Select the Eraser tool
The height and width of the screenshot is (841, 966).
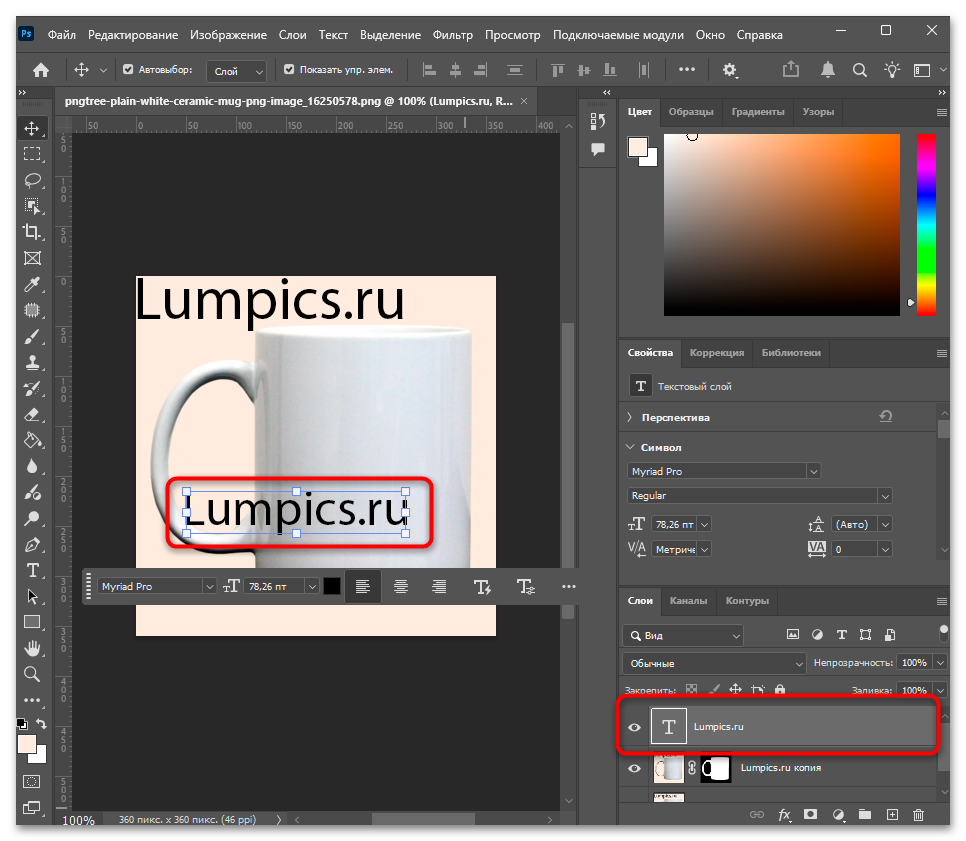pos(32,415)
